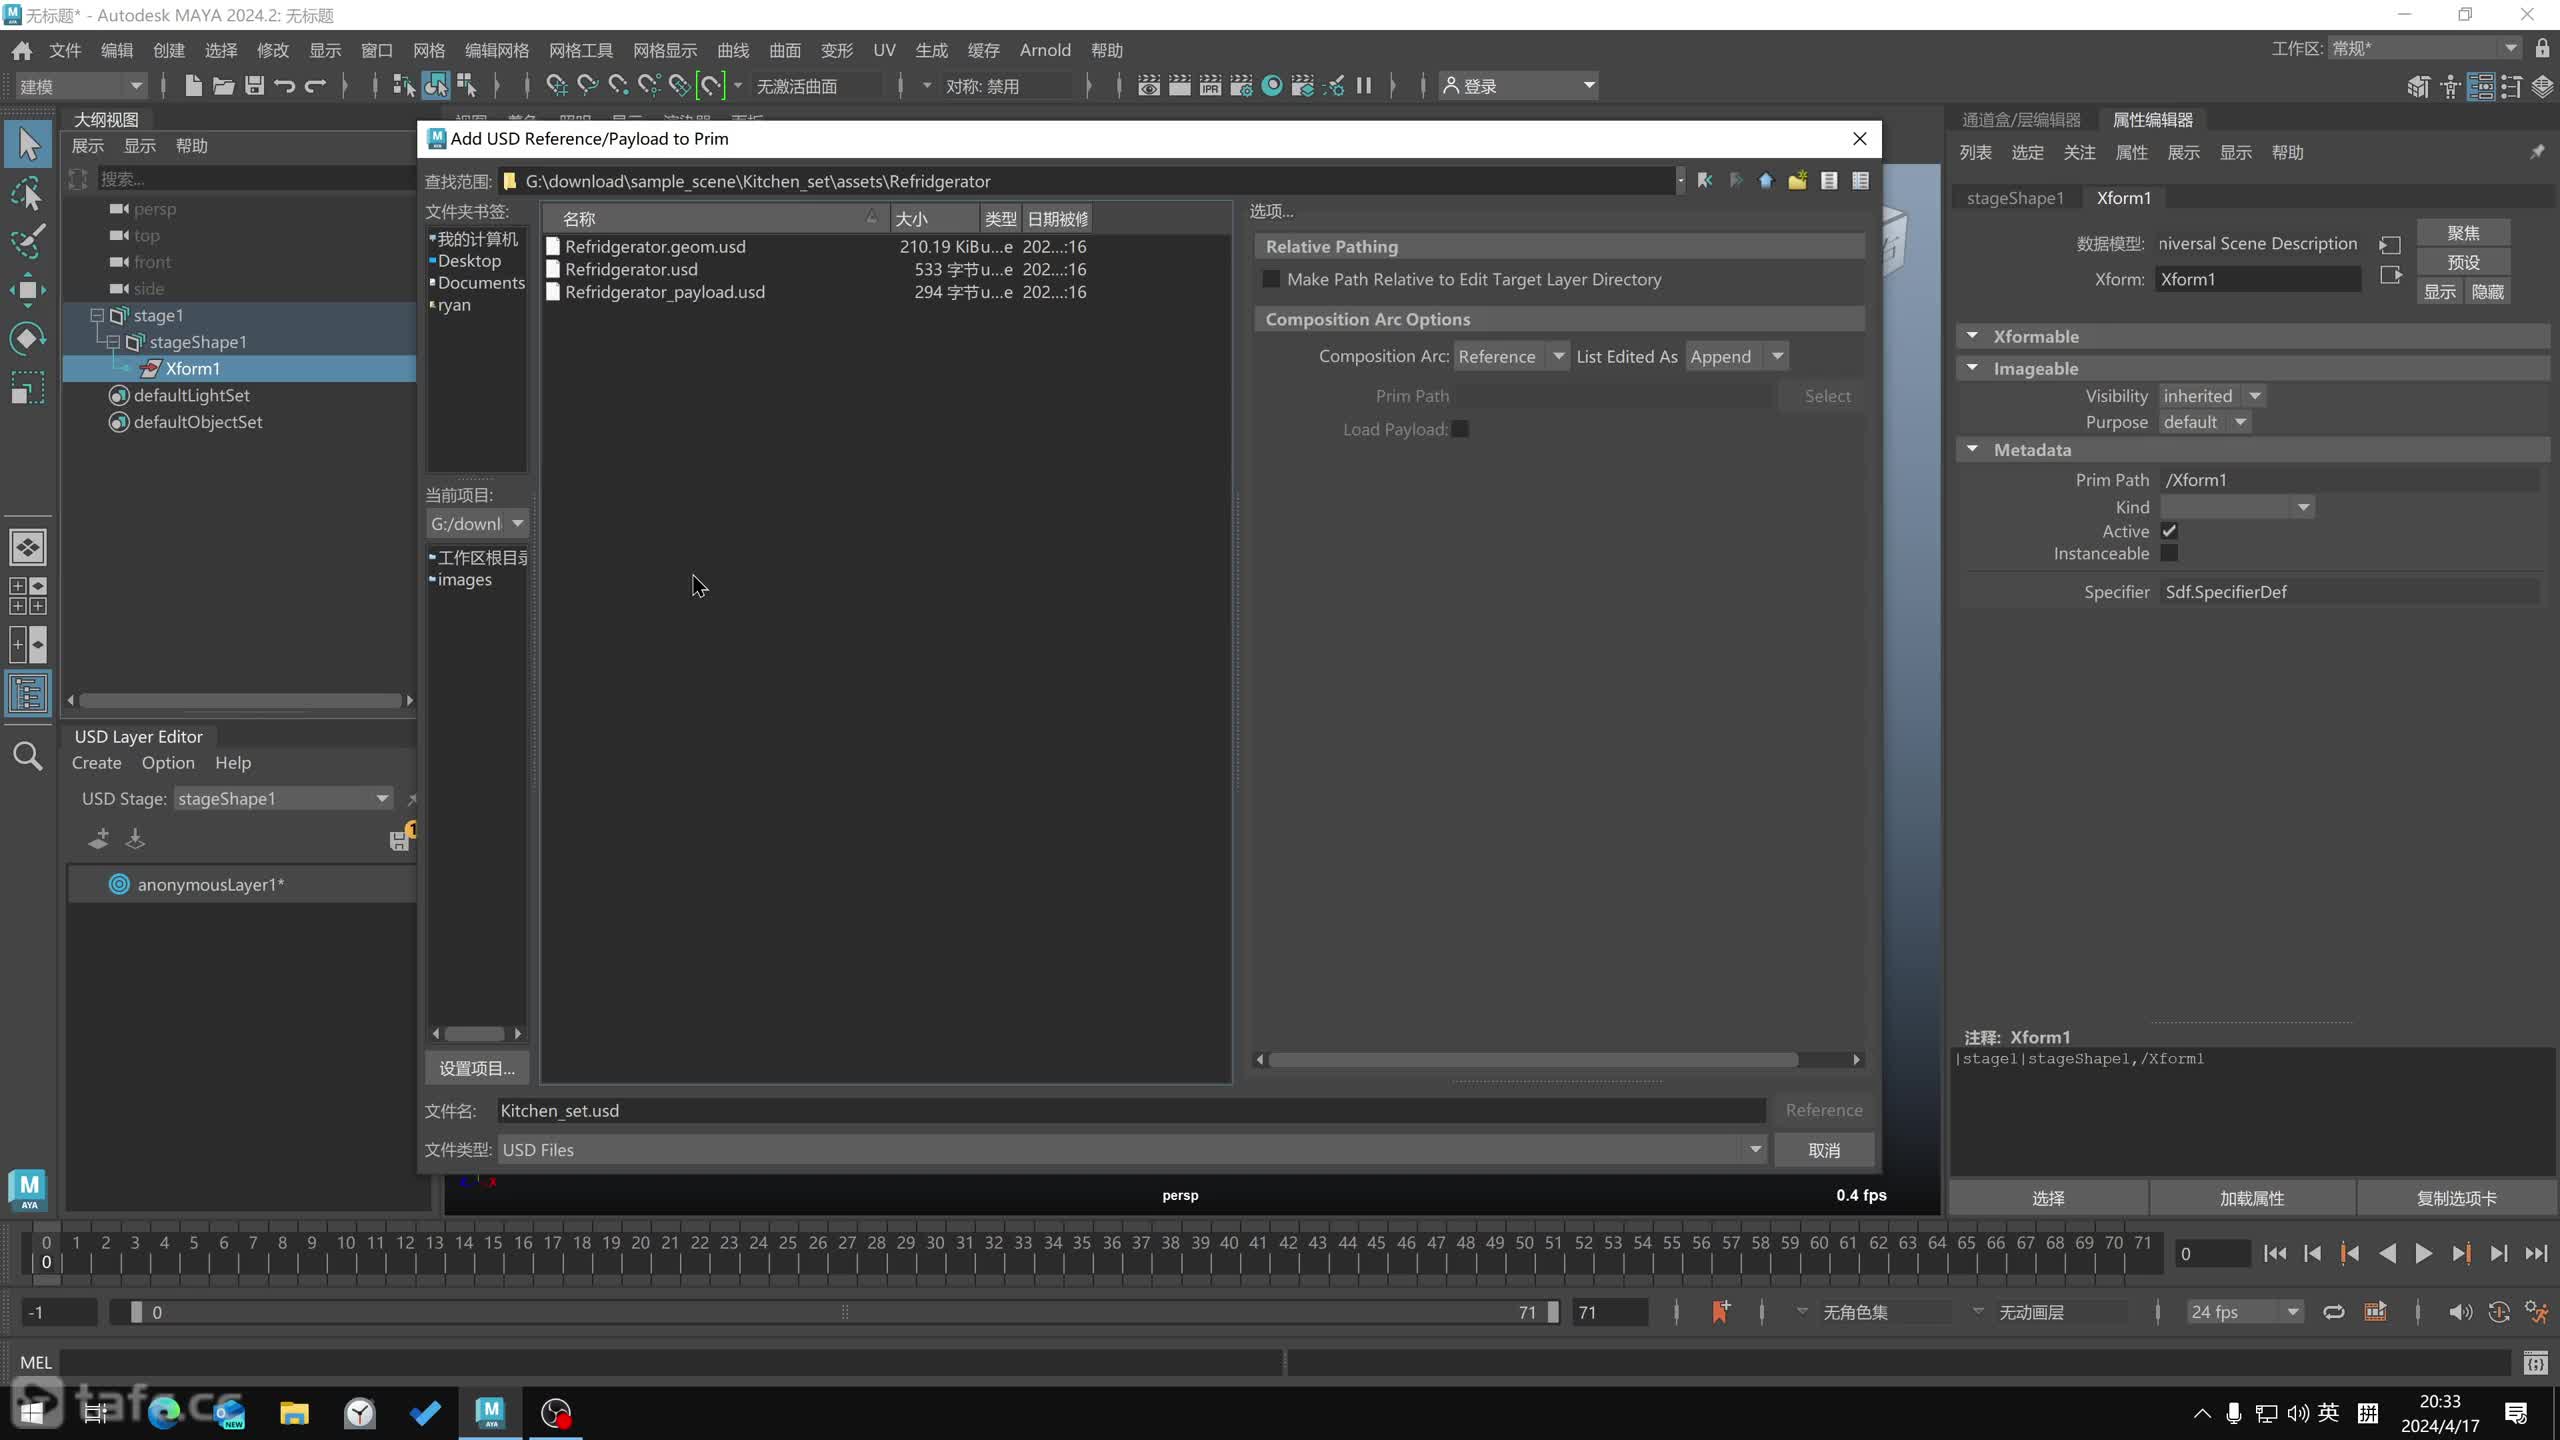Click the search magnifier icon in left sidebar
The height and width of the screenshot is (1440, 2560).
pyautogui.click(x=28, y=756)
